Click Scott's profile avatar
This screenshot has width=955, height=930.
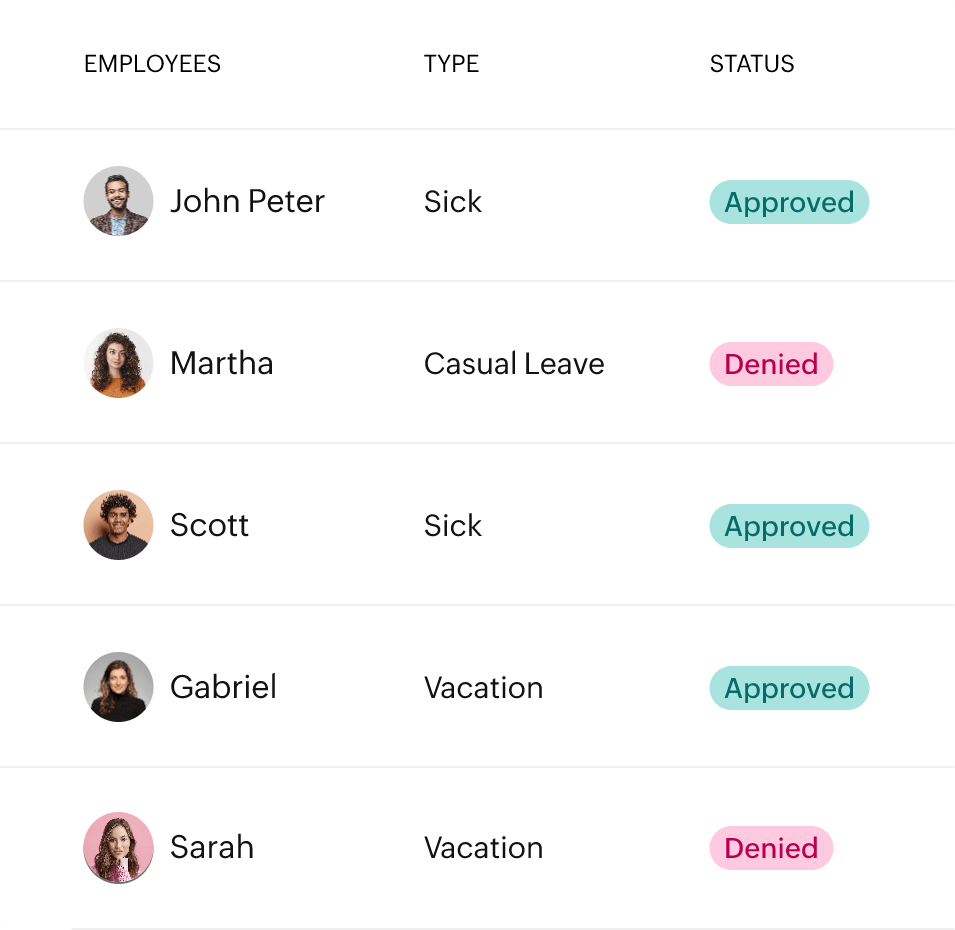point(118,525)
